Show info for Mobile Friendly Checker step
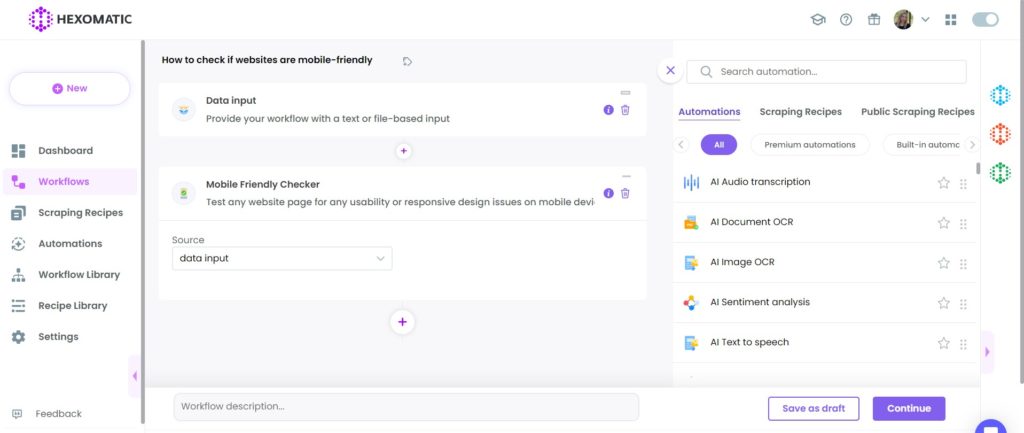Screen dimensions: 1024x433 click(x=608, y=193)
